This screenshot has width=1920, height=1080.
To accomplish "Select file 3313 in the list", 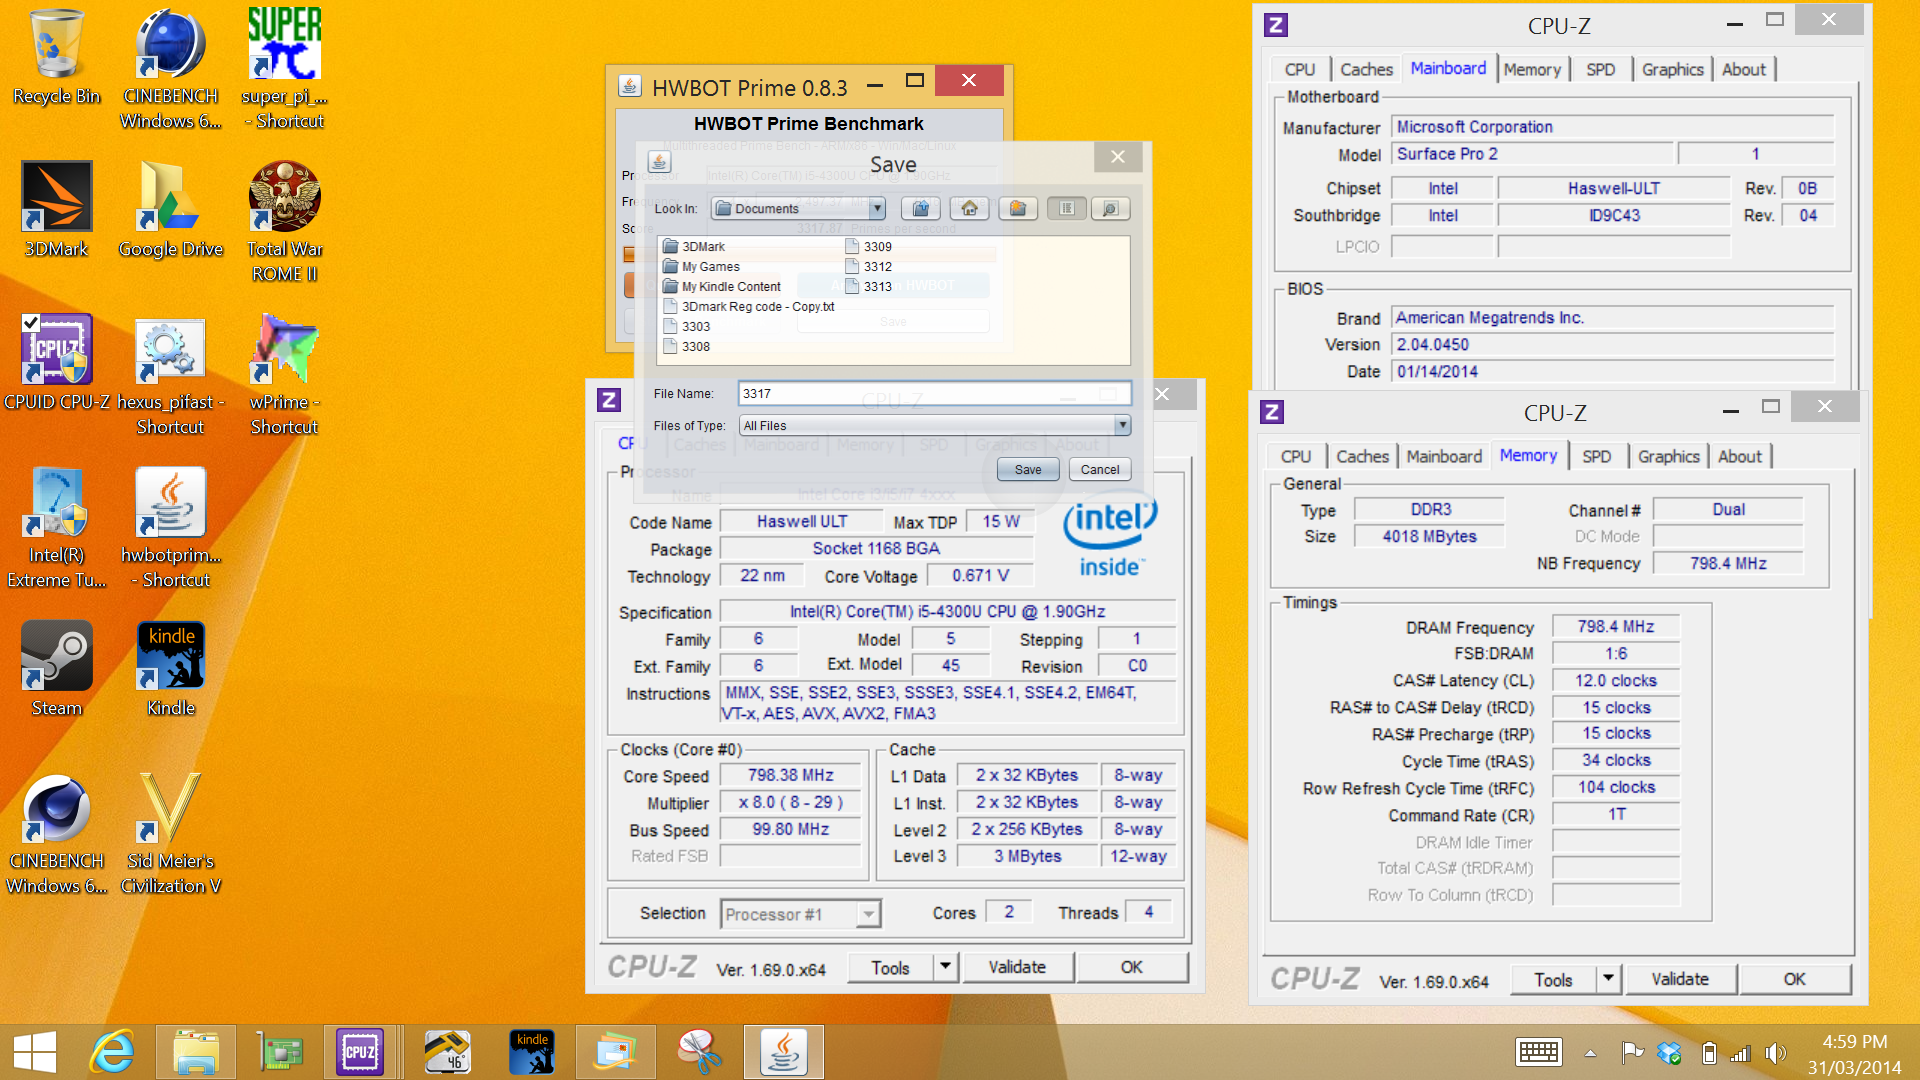I will coord(869,286).
